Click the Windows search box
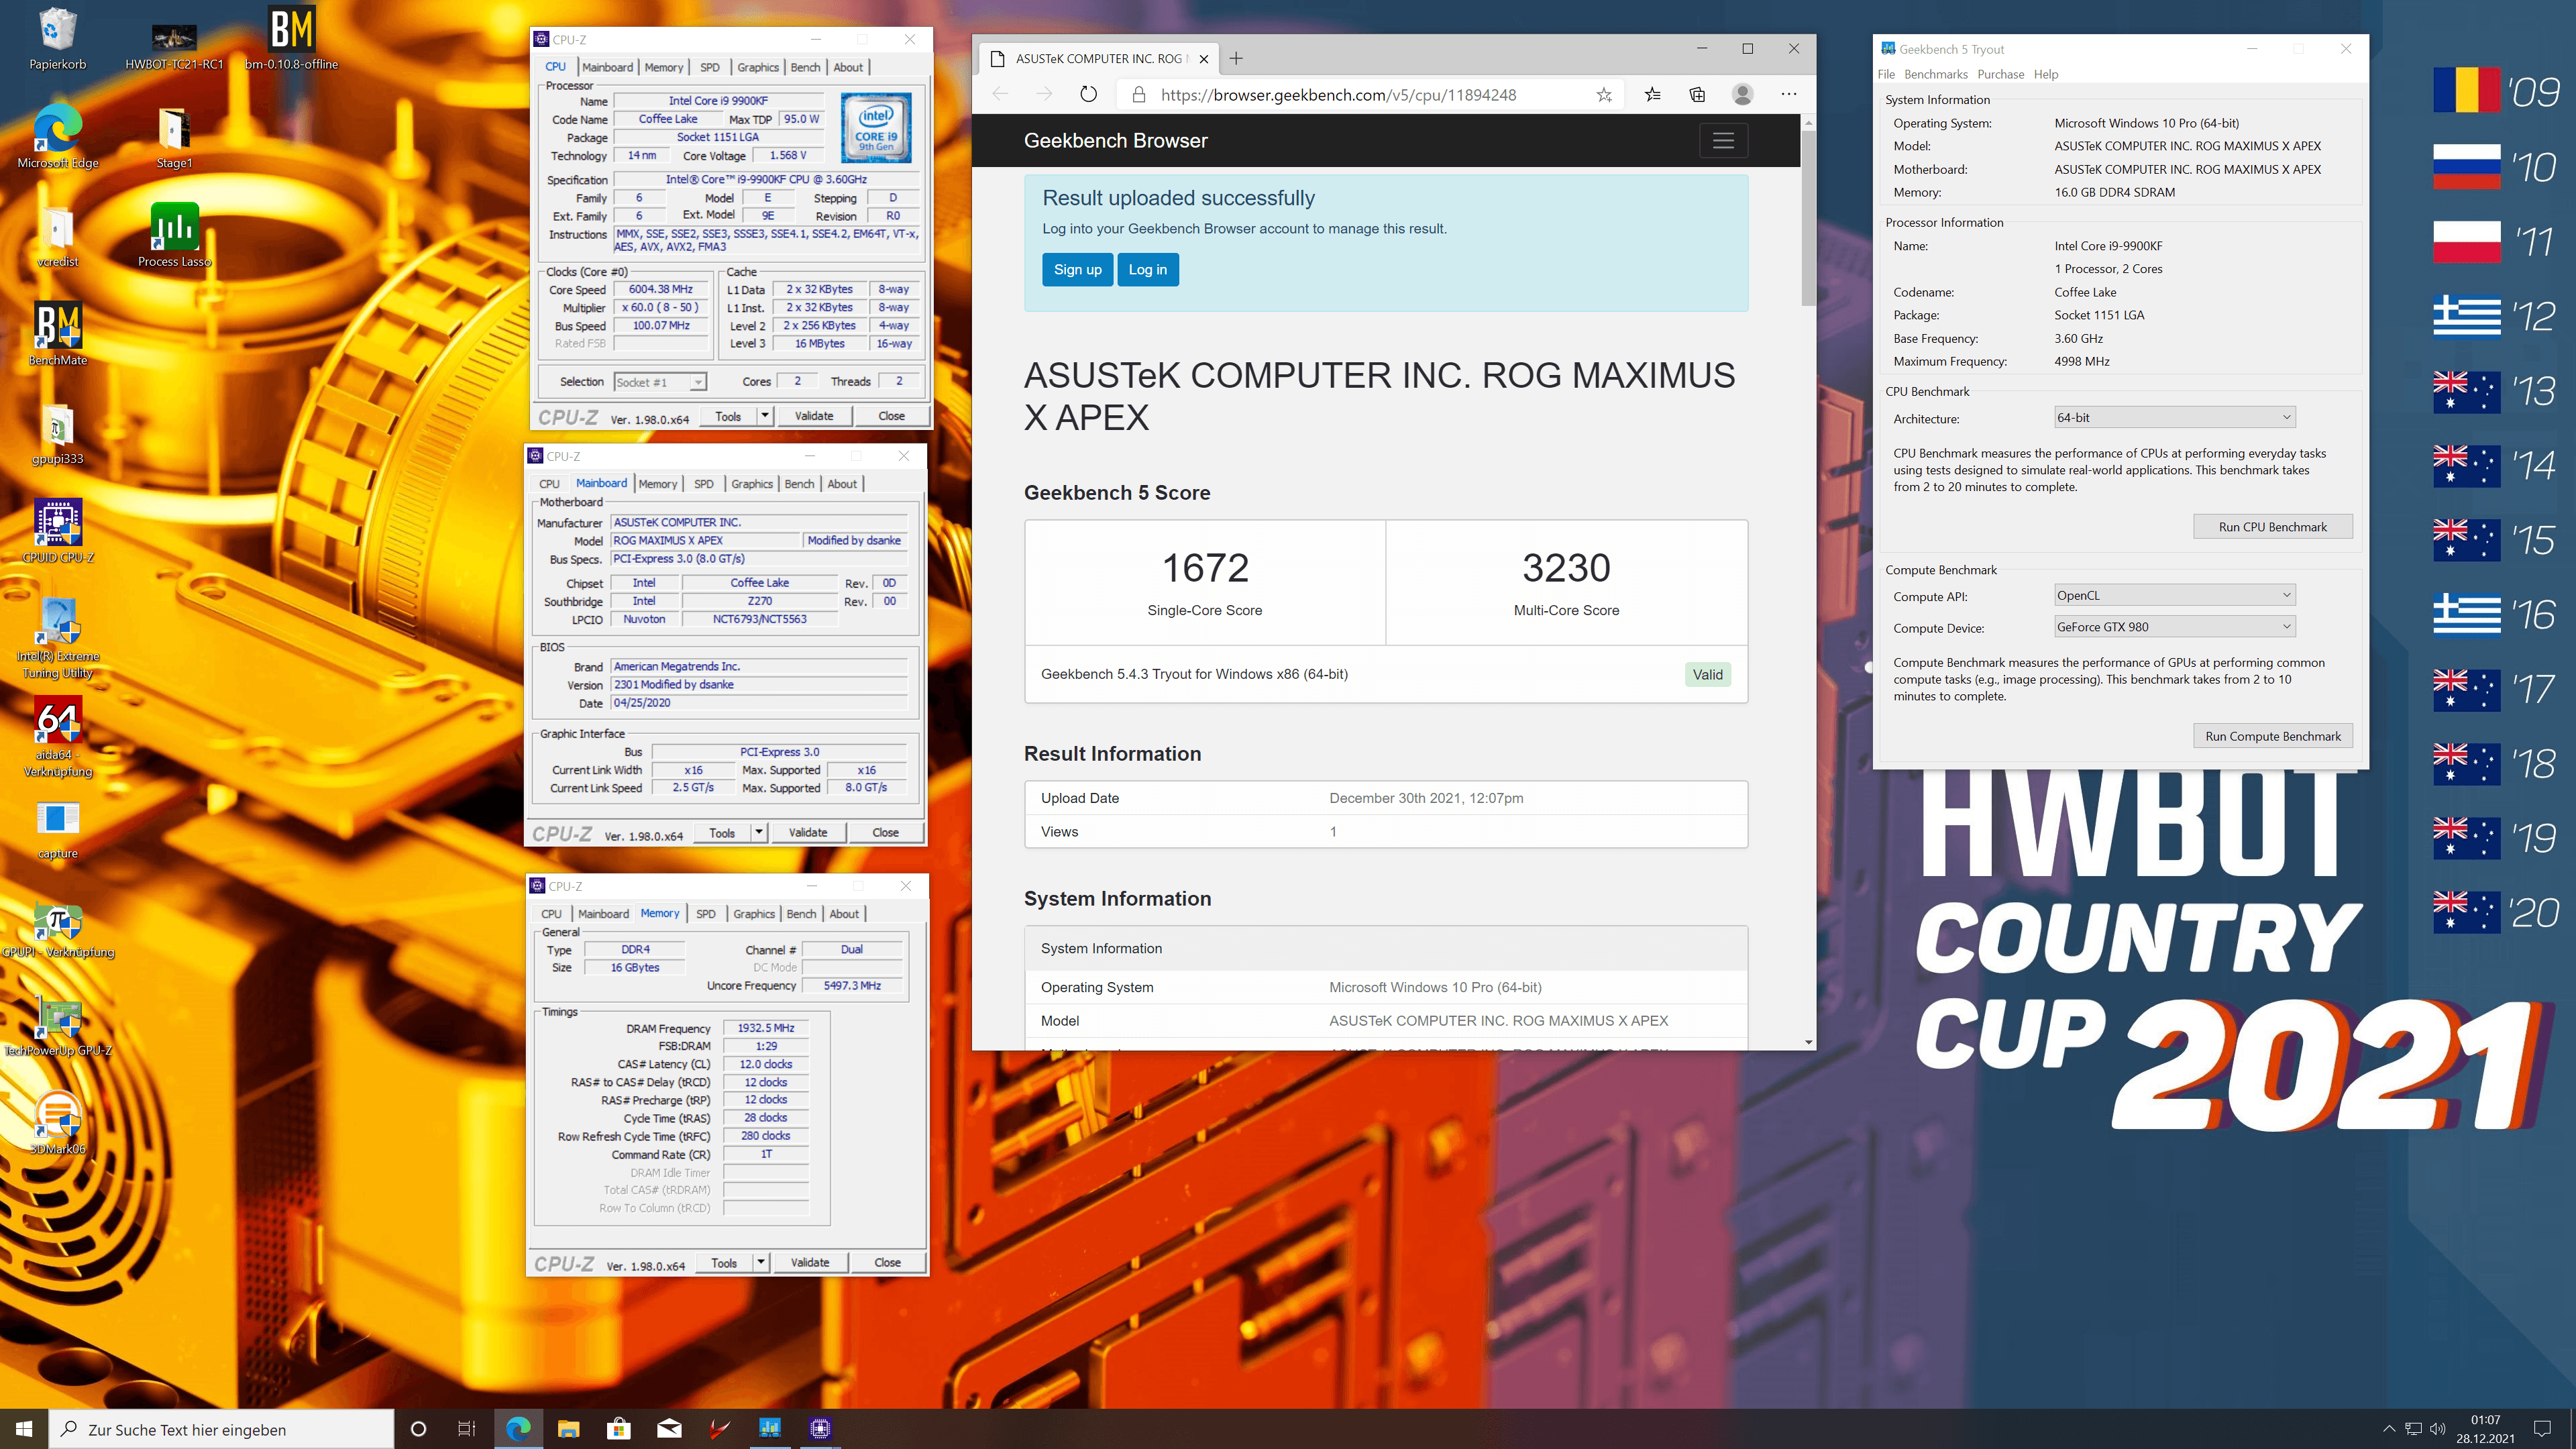The height and width of the screenshot is (1449, 2576). (x=221, y=1429)
